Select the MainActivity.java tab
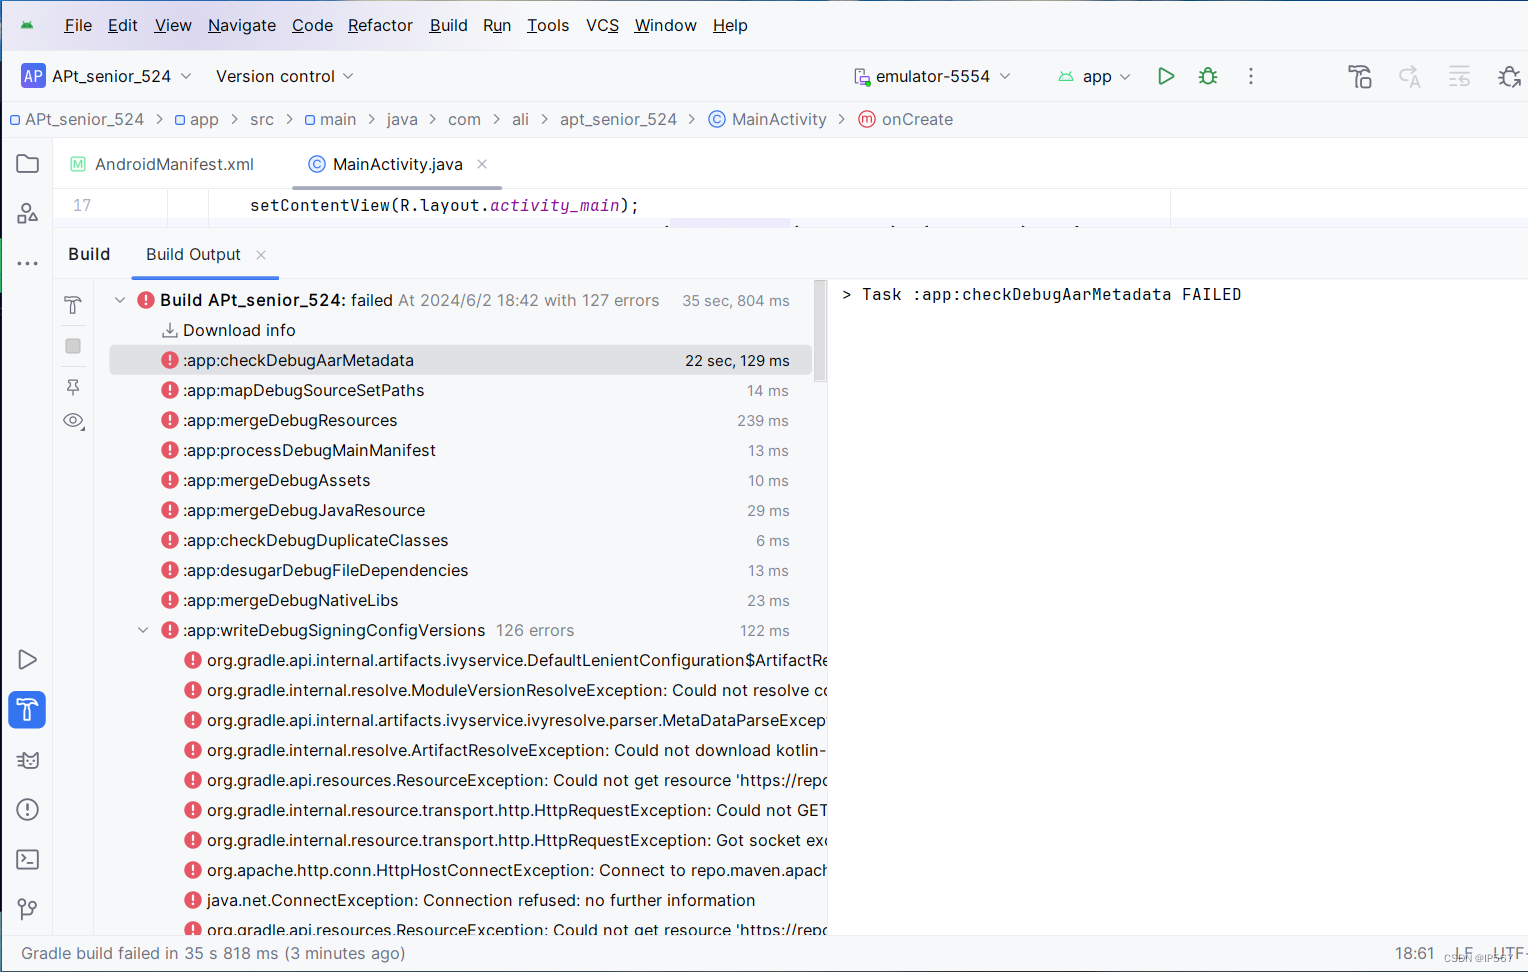Image resolution: width=1528 pixels, height=972 pixels. coord(398,164)
